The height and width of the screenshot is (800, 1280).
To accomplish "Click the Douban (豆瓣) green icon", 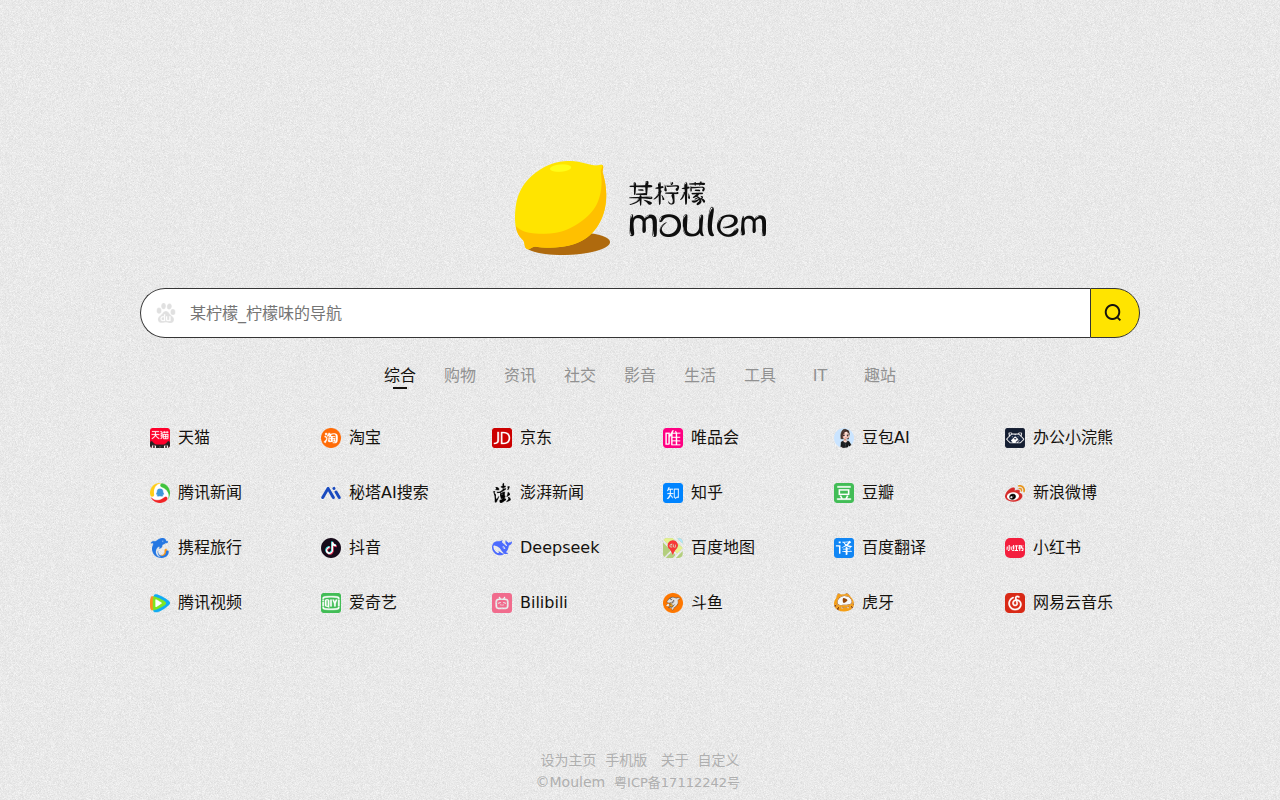I will pyautogui.click(x=844, y=493).
